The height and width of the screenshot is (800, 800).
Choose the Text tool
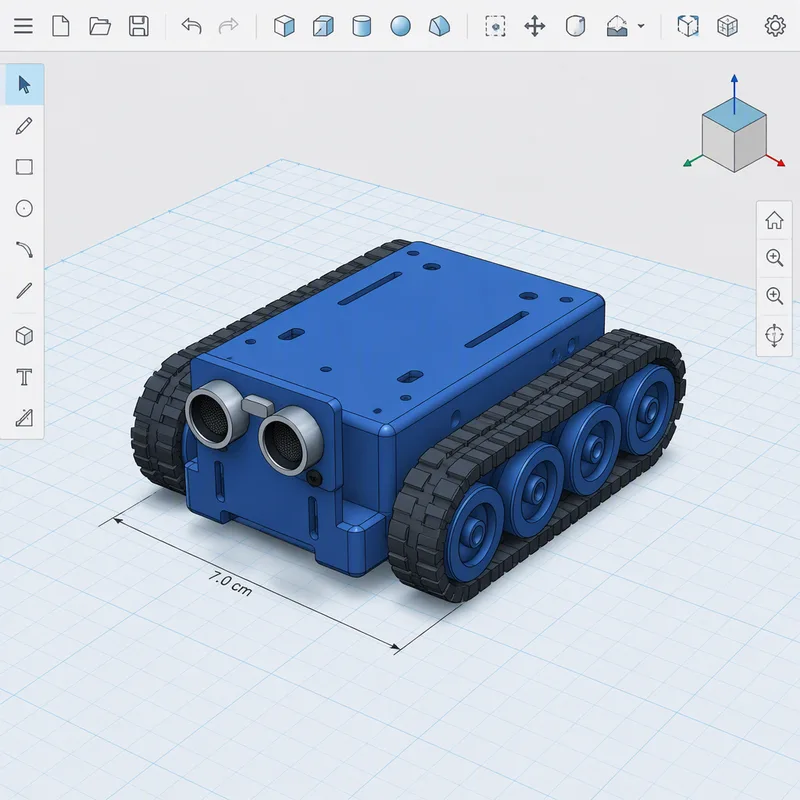pyautogui.click(x=24, y=378)
